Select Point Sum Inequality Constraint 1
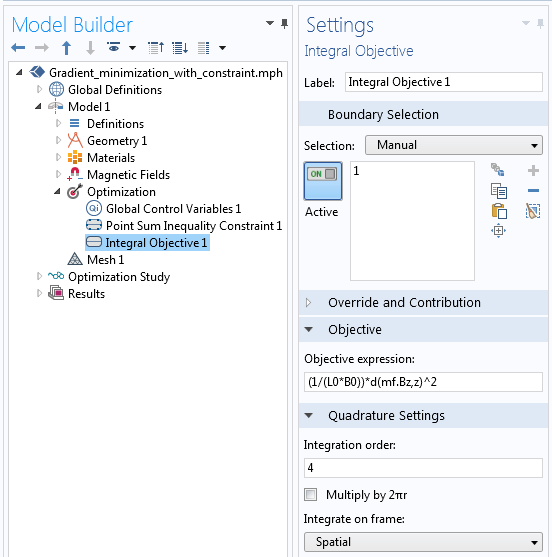Viewport: 552px width, 557px height. [x=194, y=226]
